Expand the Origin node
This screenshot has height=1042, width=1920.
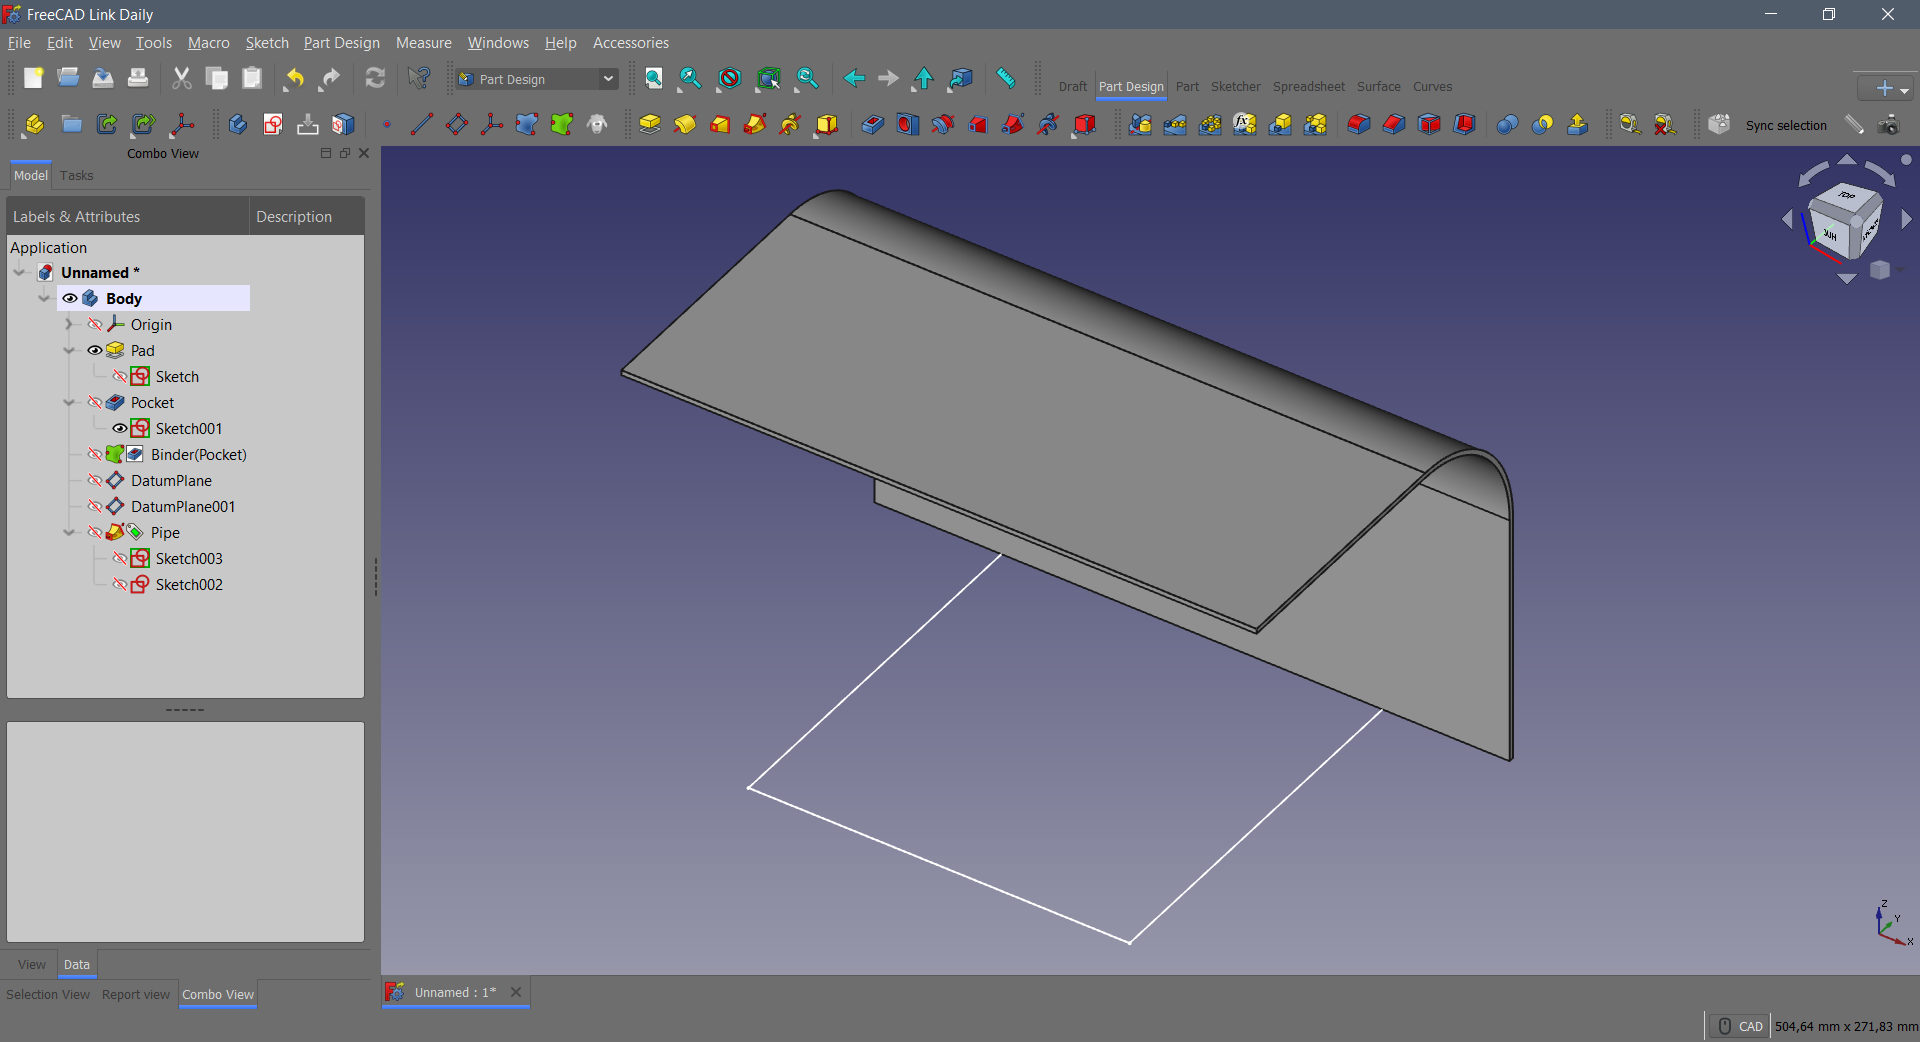69,324
